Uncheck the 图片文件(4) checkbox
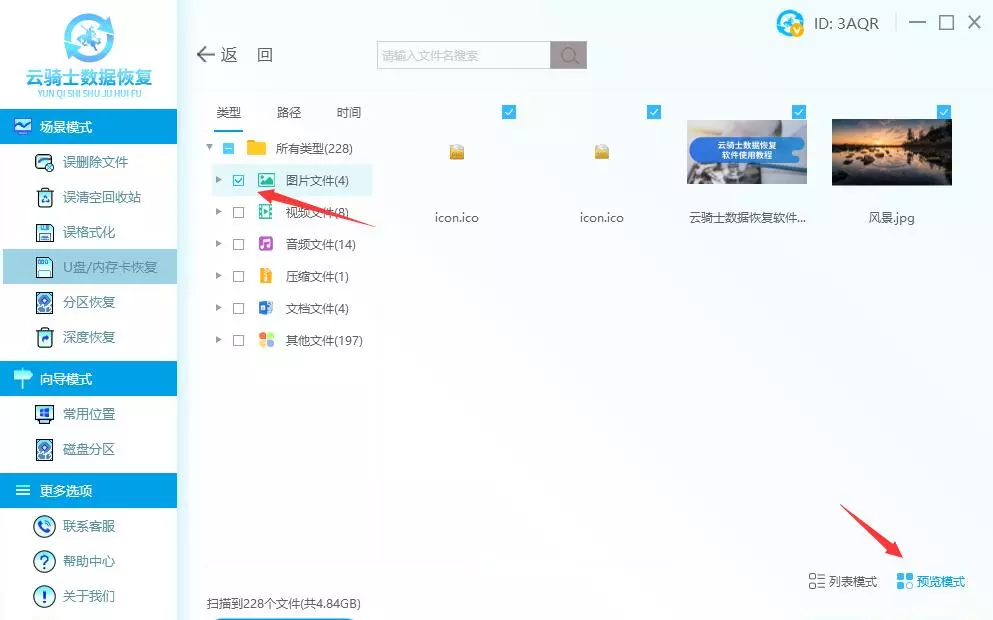Screen dimensions: 993x620 click(239, 180)
